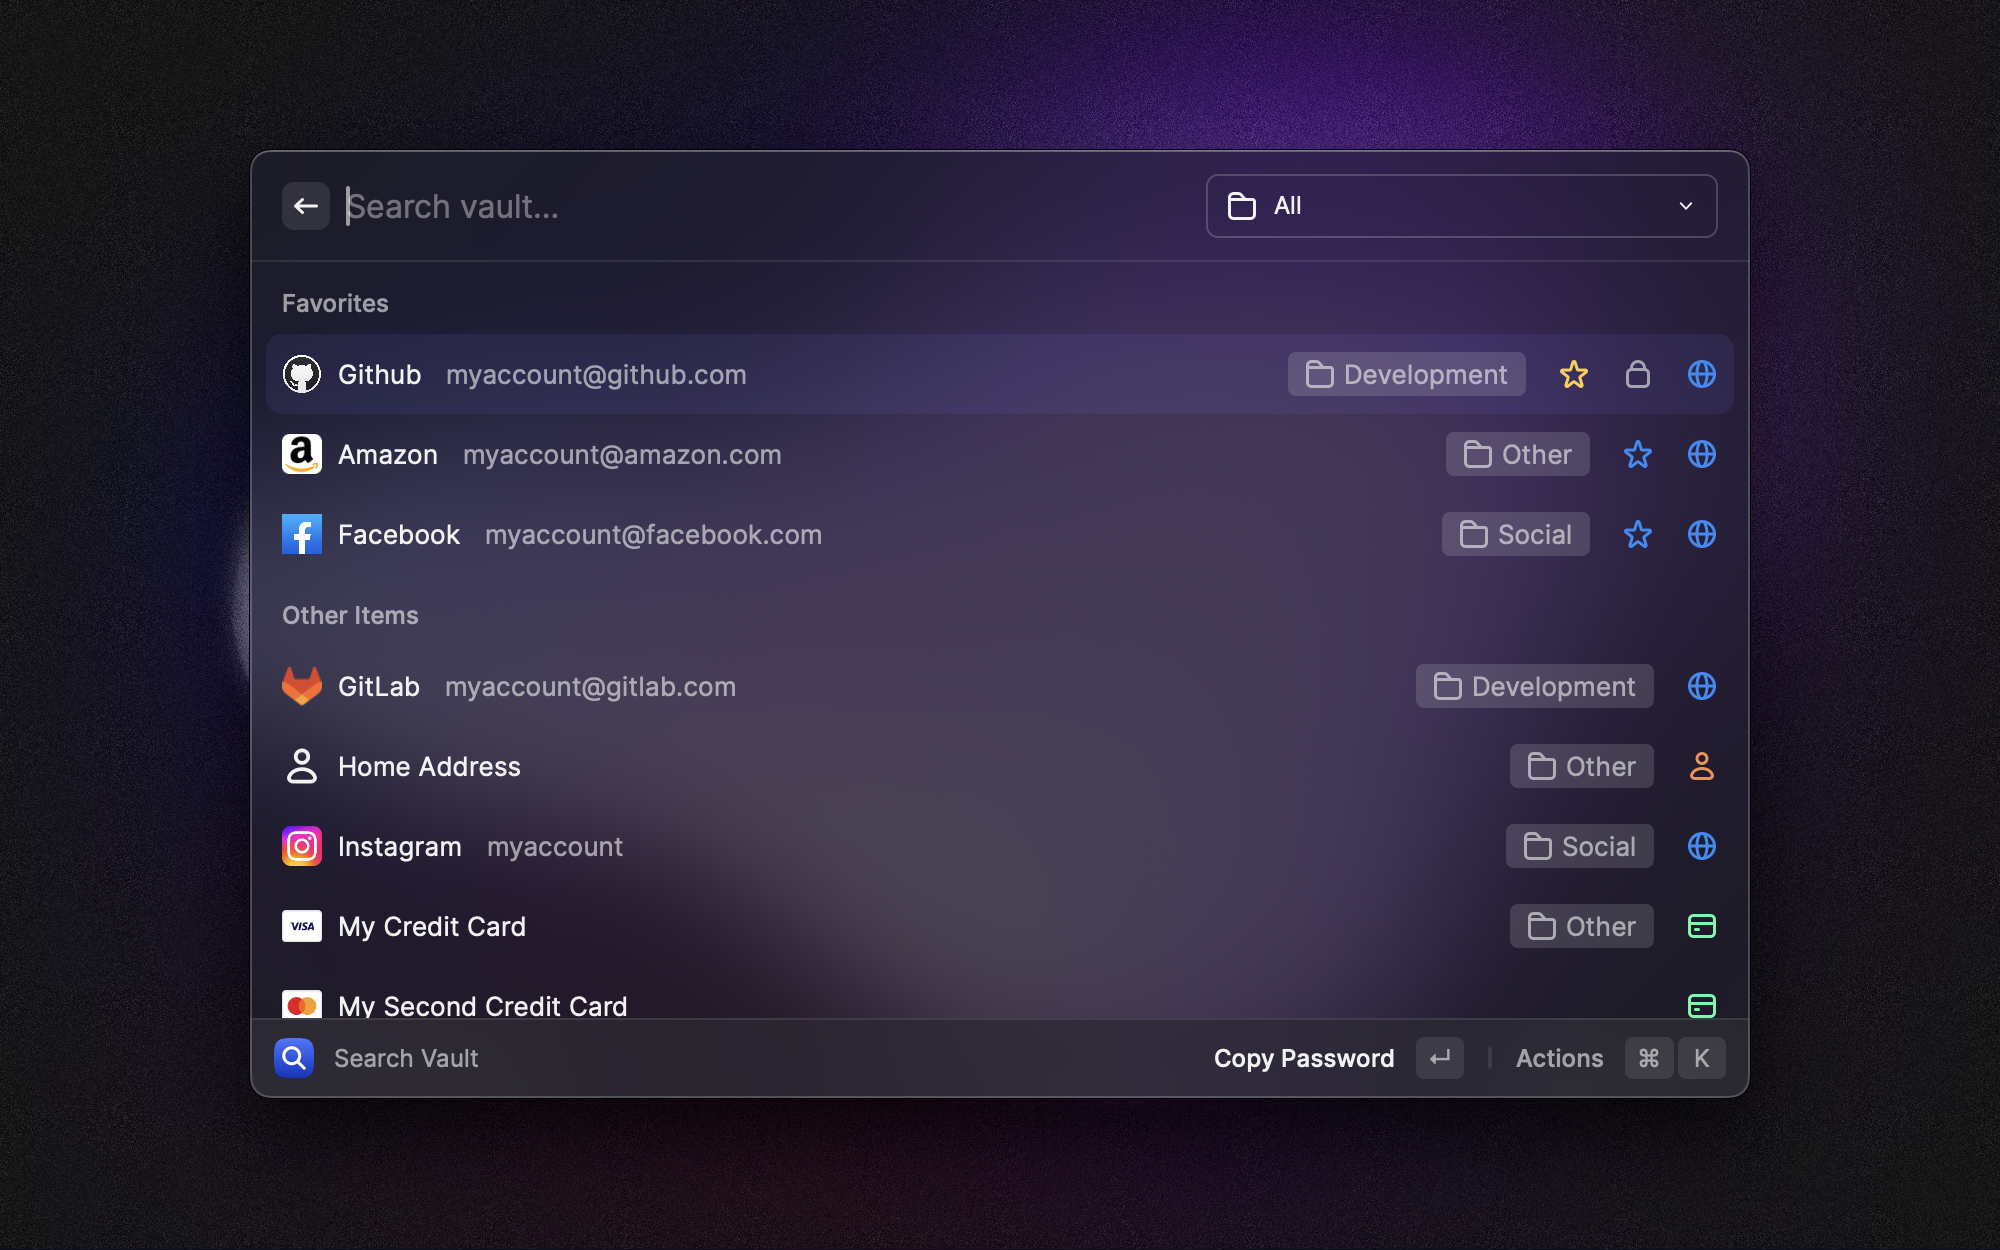Click the Development folder tag on Github
This screenshot has height=1250, width=2000.
(1406, 374)
